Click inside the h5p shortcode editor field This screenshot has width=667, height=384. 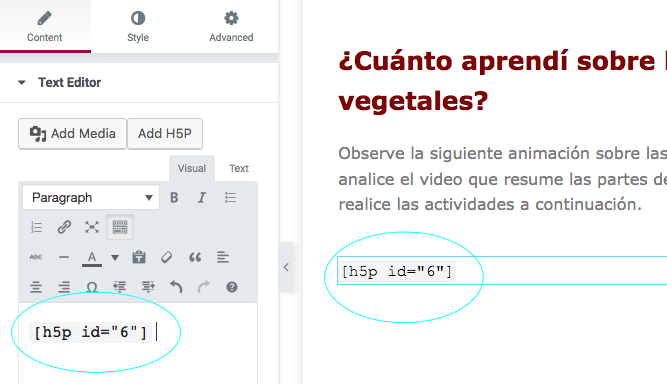point(138,343)
